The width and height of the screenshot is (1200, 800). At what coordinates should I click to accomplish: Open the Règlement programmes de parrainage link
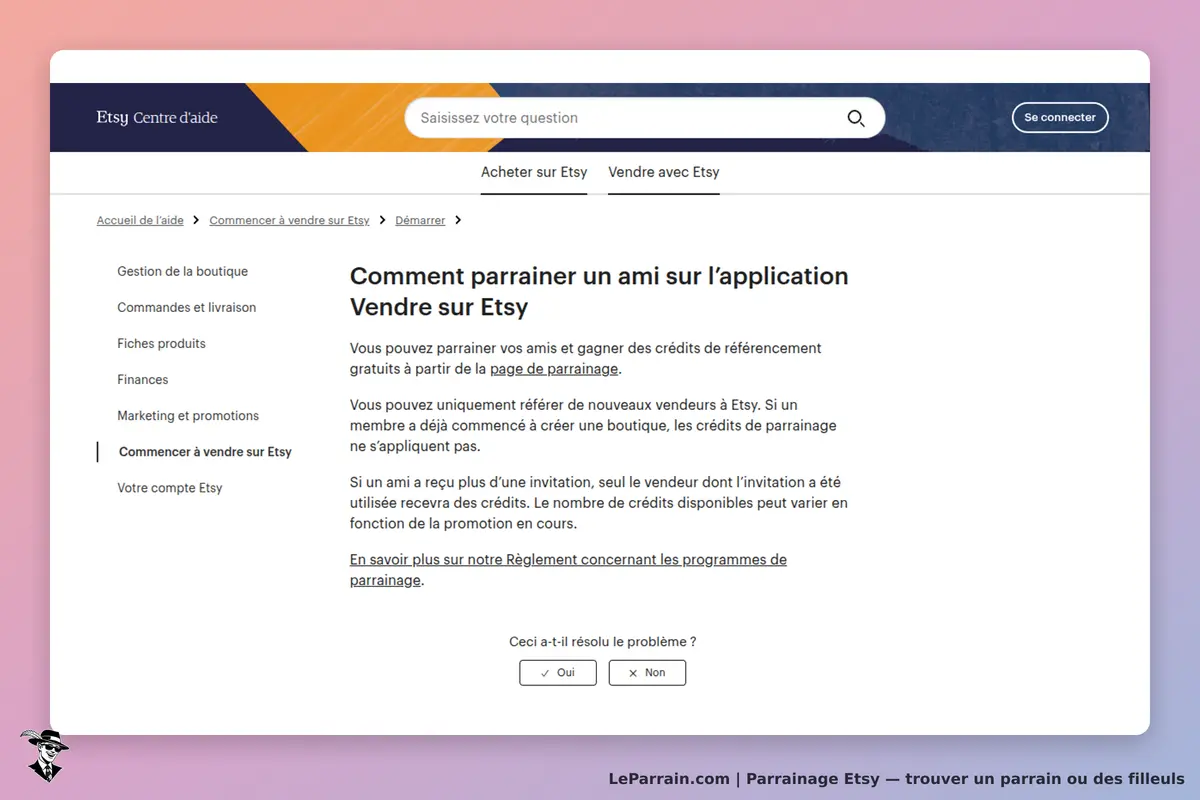click(568, 570)
